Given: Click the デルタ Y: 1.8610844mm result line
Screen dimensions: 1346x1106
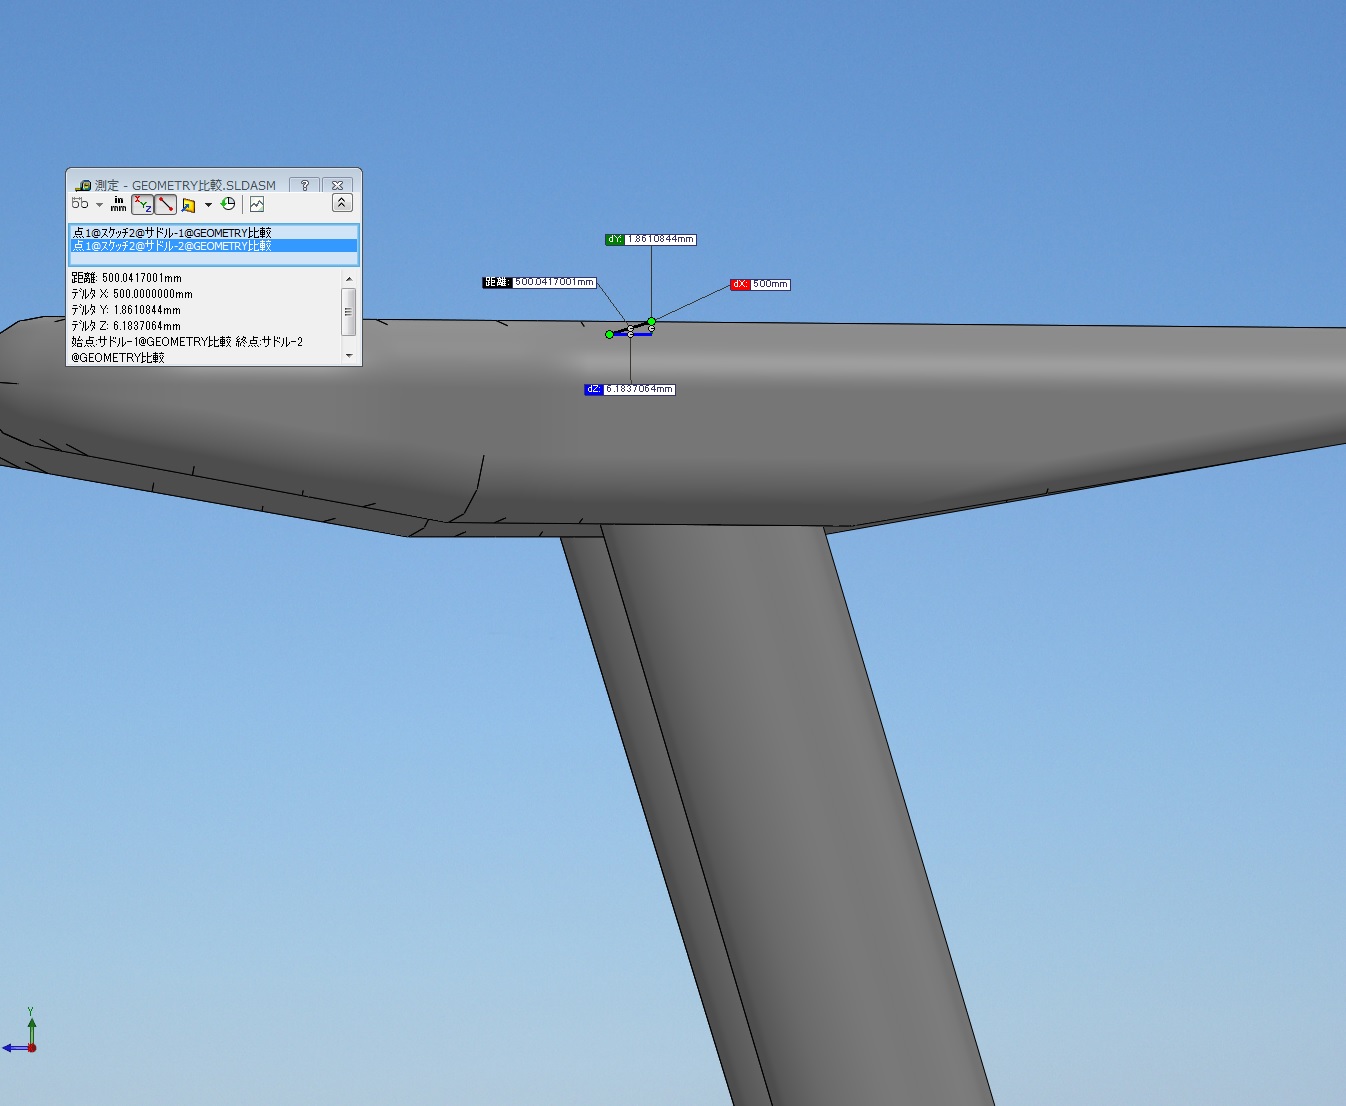Looking at the screenshot, I should pos(126,310).
